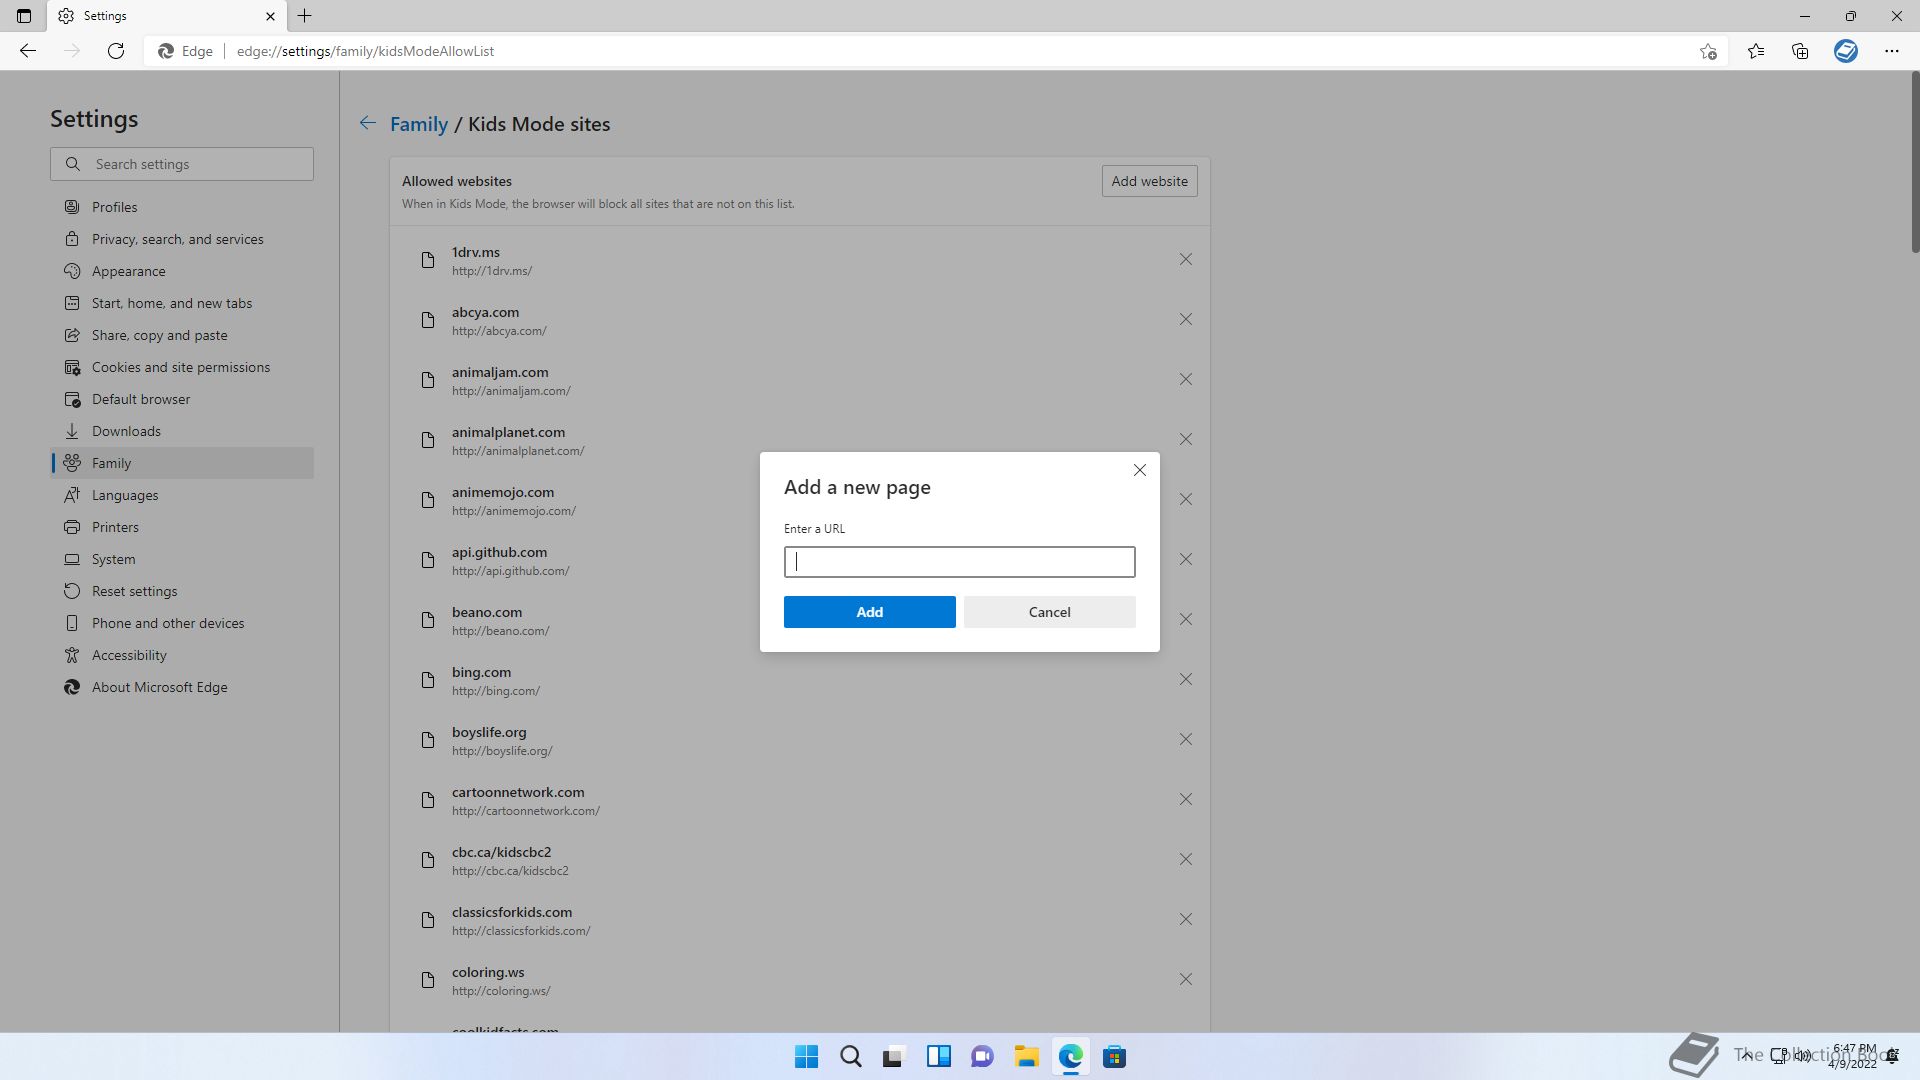The height and width of the screenshot is (1080, 1920).
Task: Remove bing.com from allowed sites
Action: 1185,680
